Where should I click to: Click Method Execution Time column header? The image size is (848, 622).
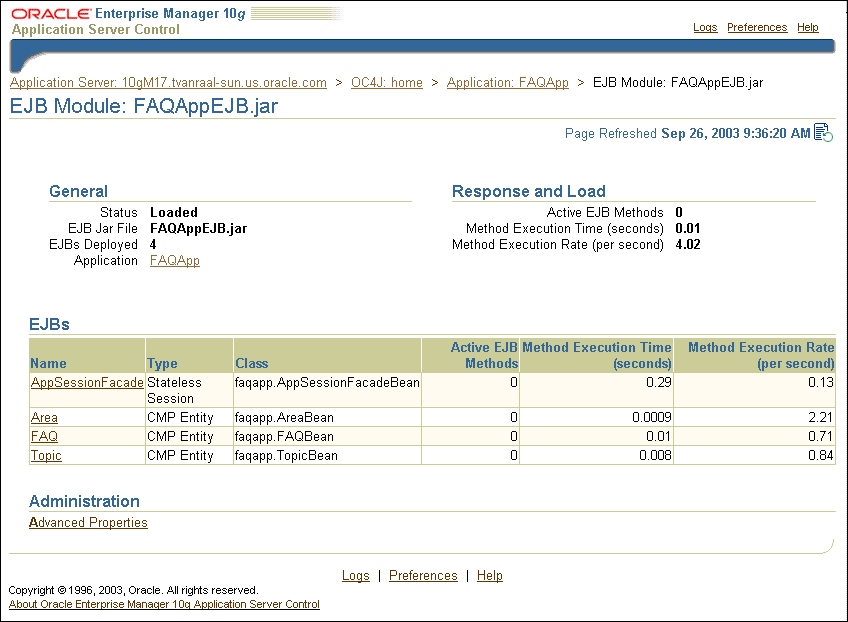click(x=597, y=355)
